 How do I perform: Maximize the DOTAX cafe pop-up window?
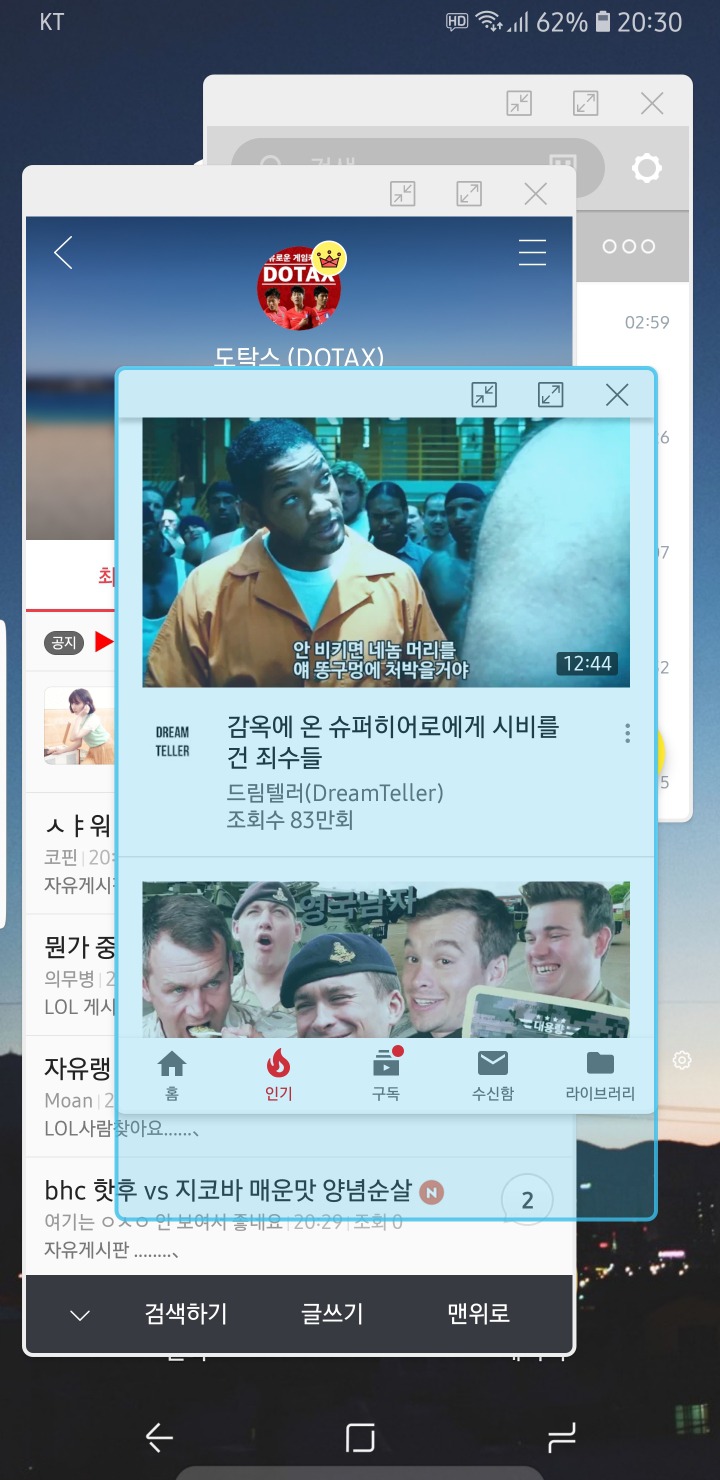coord(468,194)
